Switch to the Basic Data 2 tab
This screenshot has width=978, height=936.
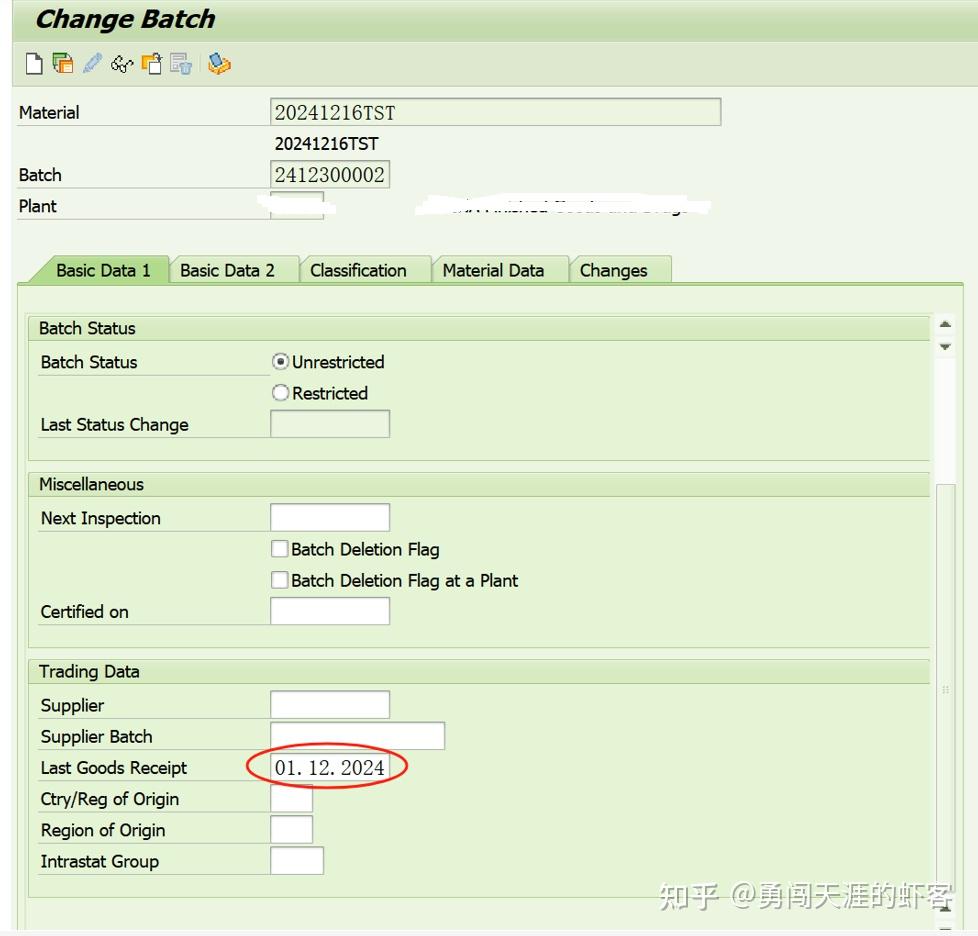232,269
